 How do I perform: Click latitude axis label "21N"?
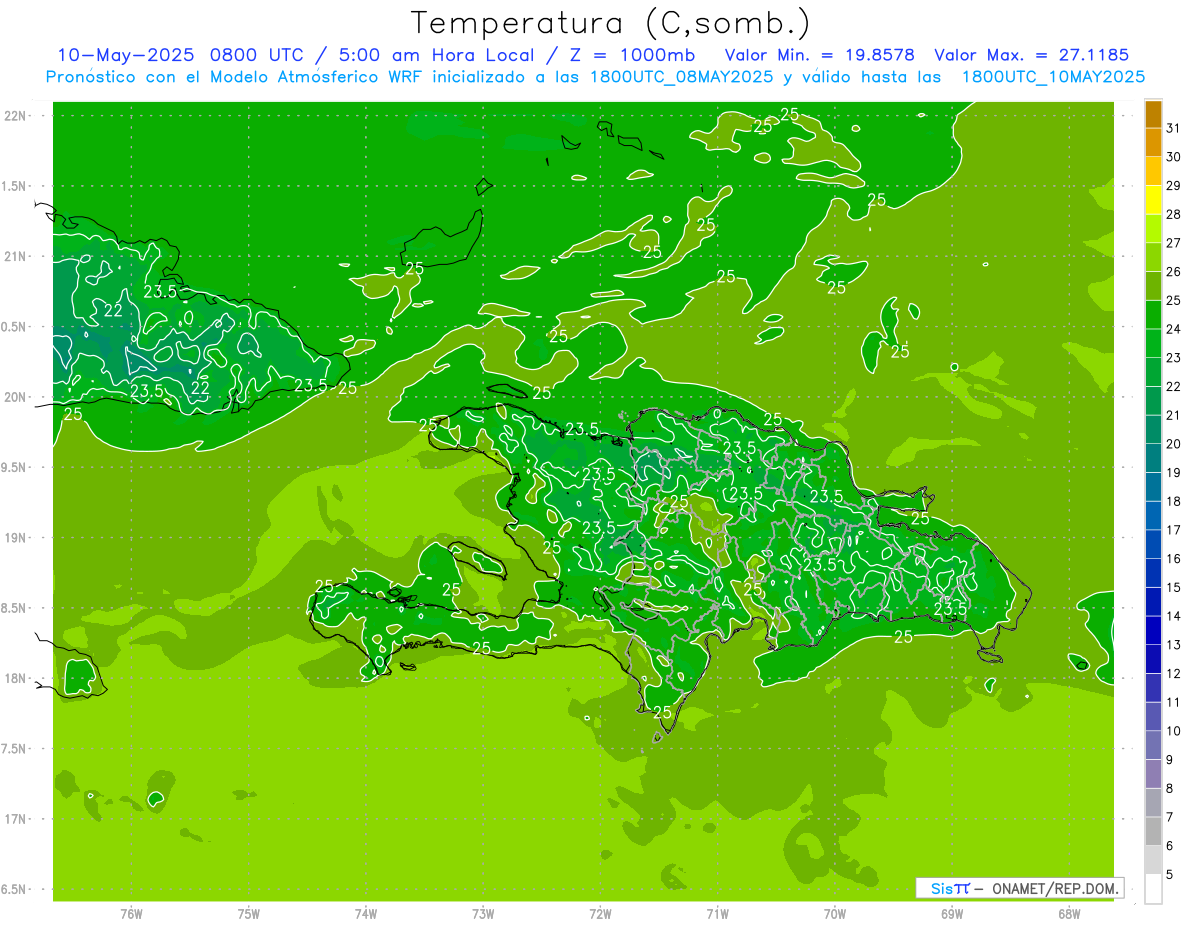(x=15, y=257)
